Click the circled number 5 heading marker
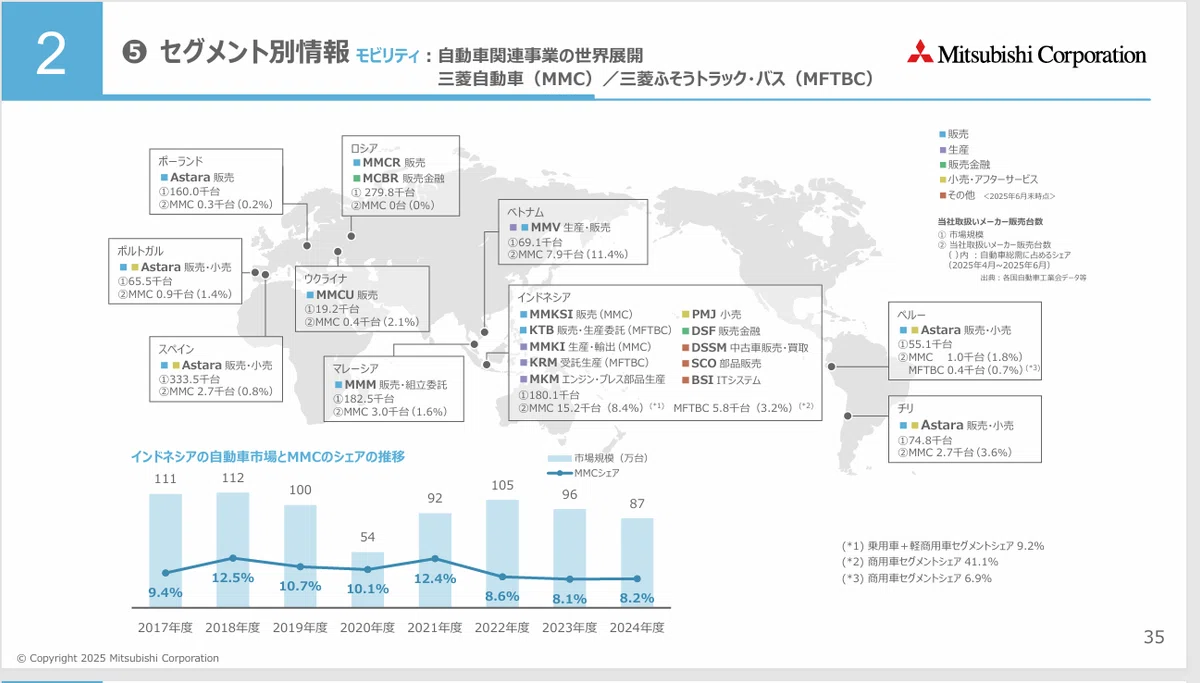Screen dimensions: 1200x683 point(134,53)
